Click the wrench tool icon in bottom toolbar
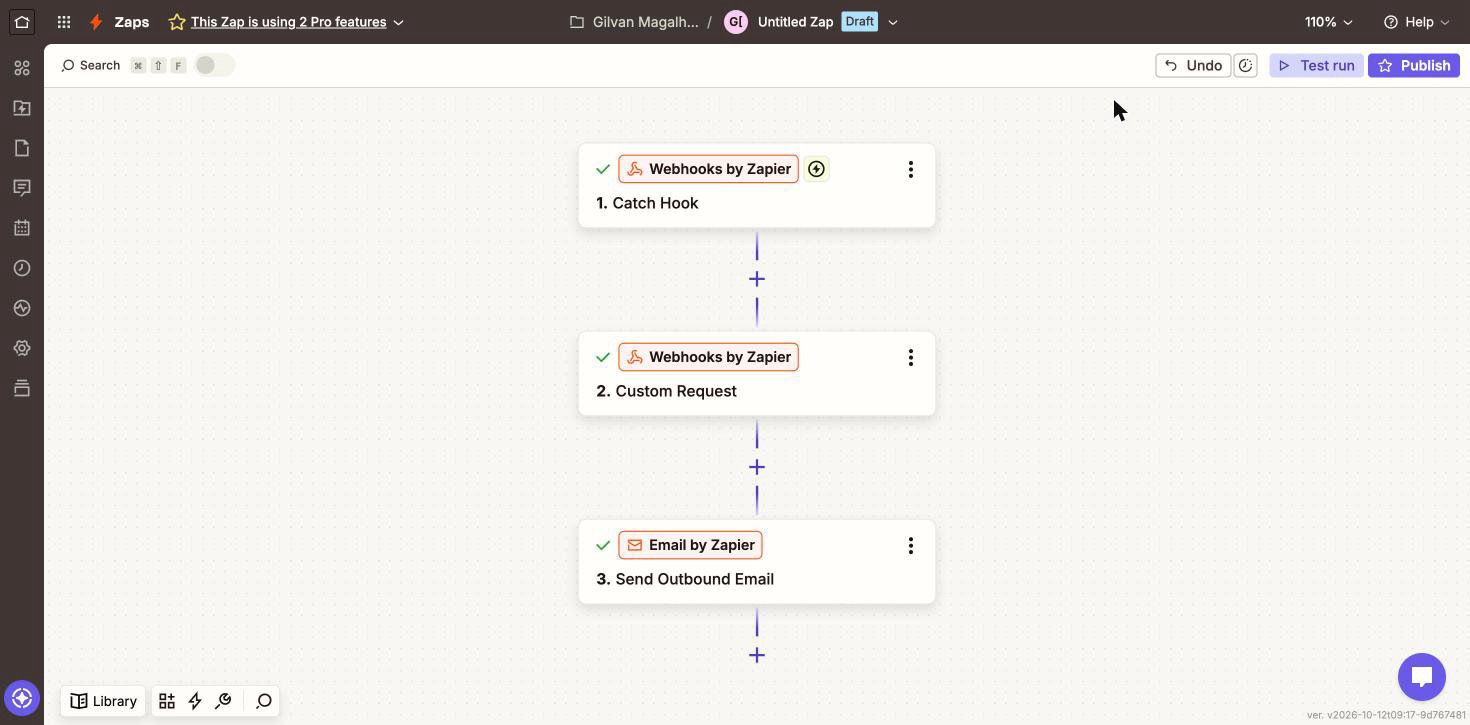This screenshot has width=1470, height=725. 223,701
